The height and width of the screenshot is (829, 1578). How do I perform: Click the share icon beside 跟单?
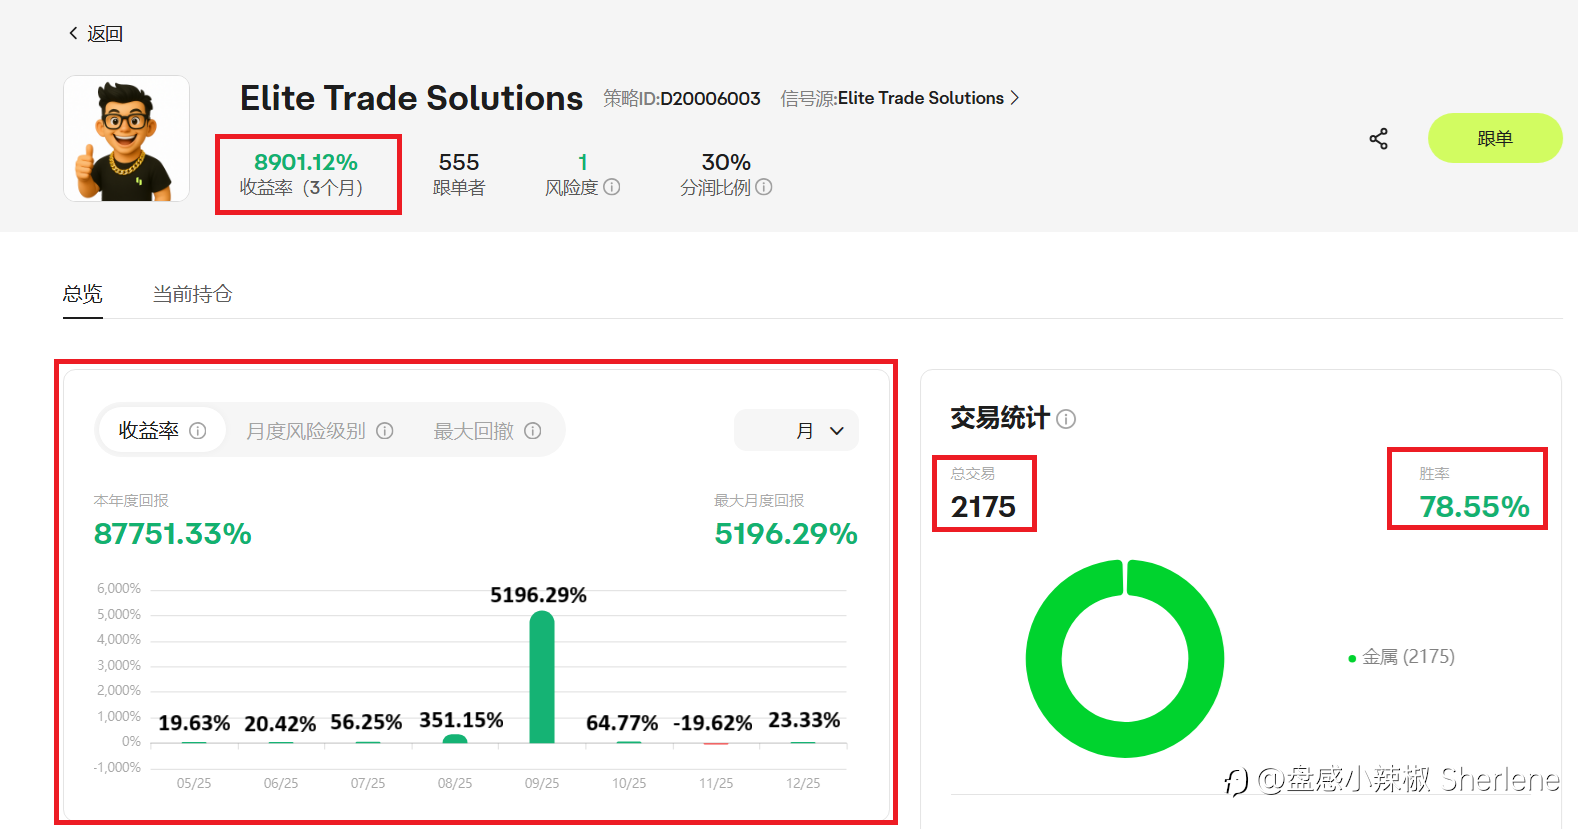[x=1378, y=139]
